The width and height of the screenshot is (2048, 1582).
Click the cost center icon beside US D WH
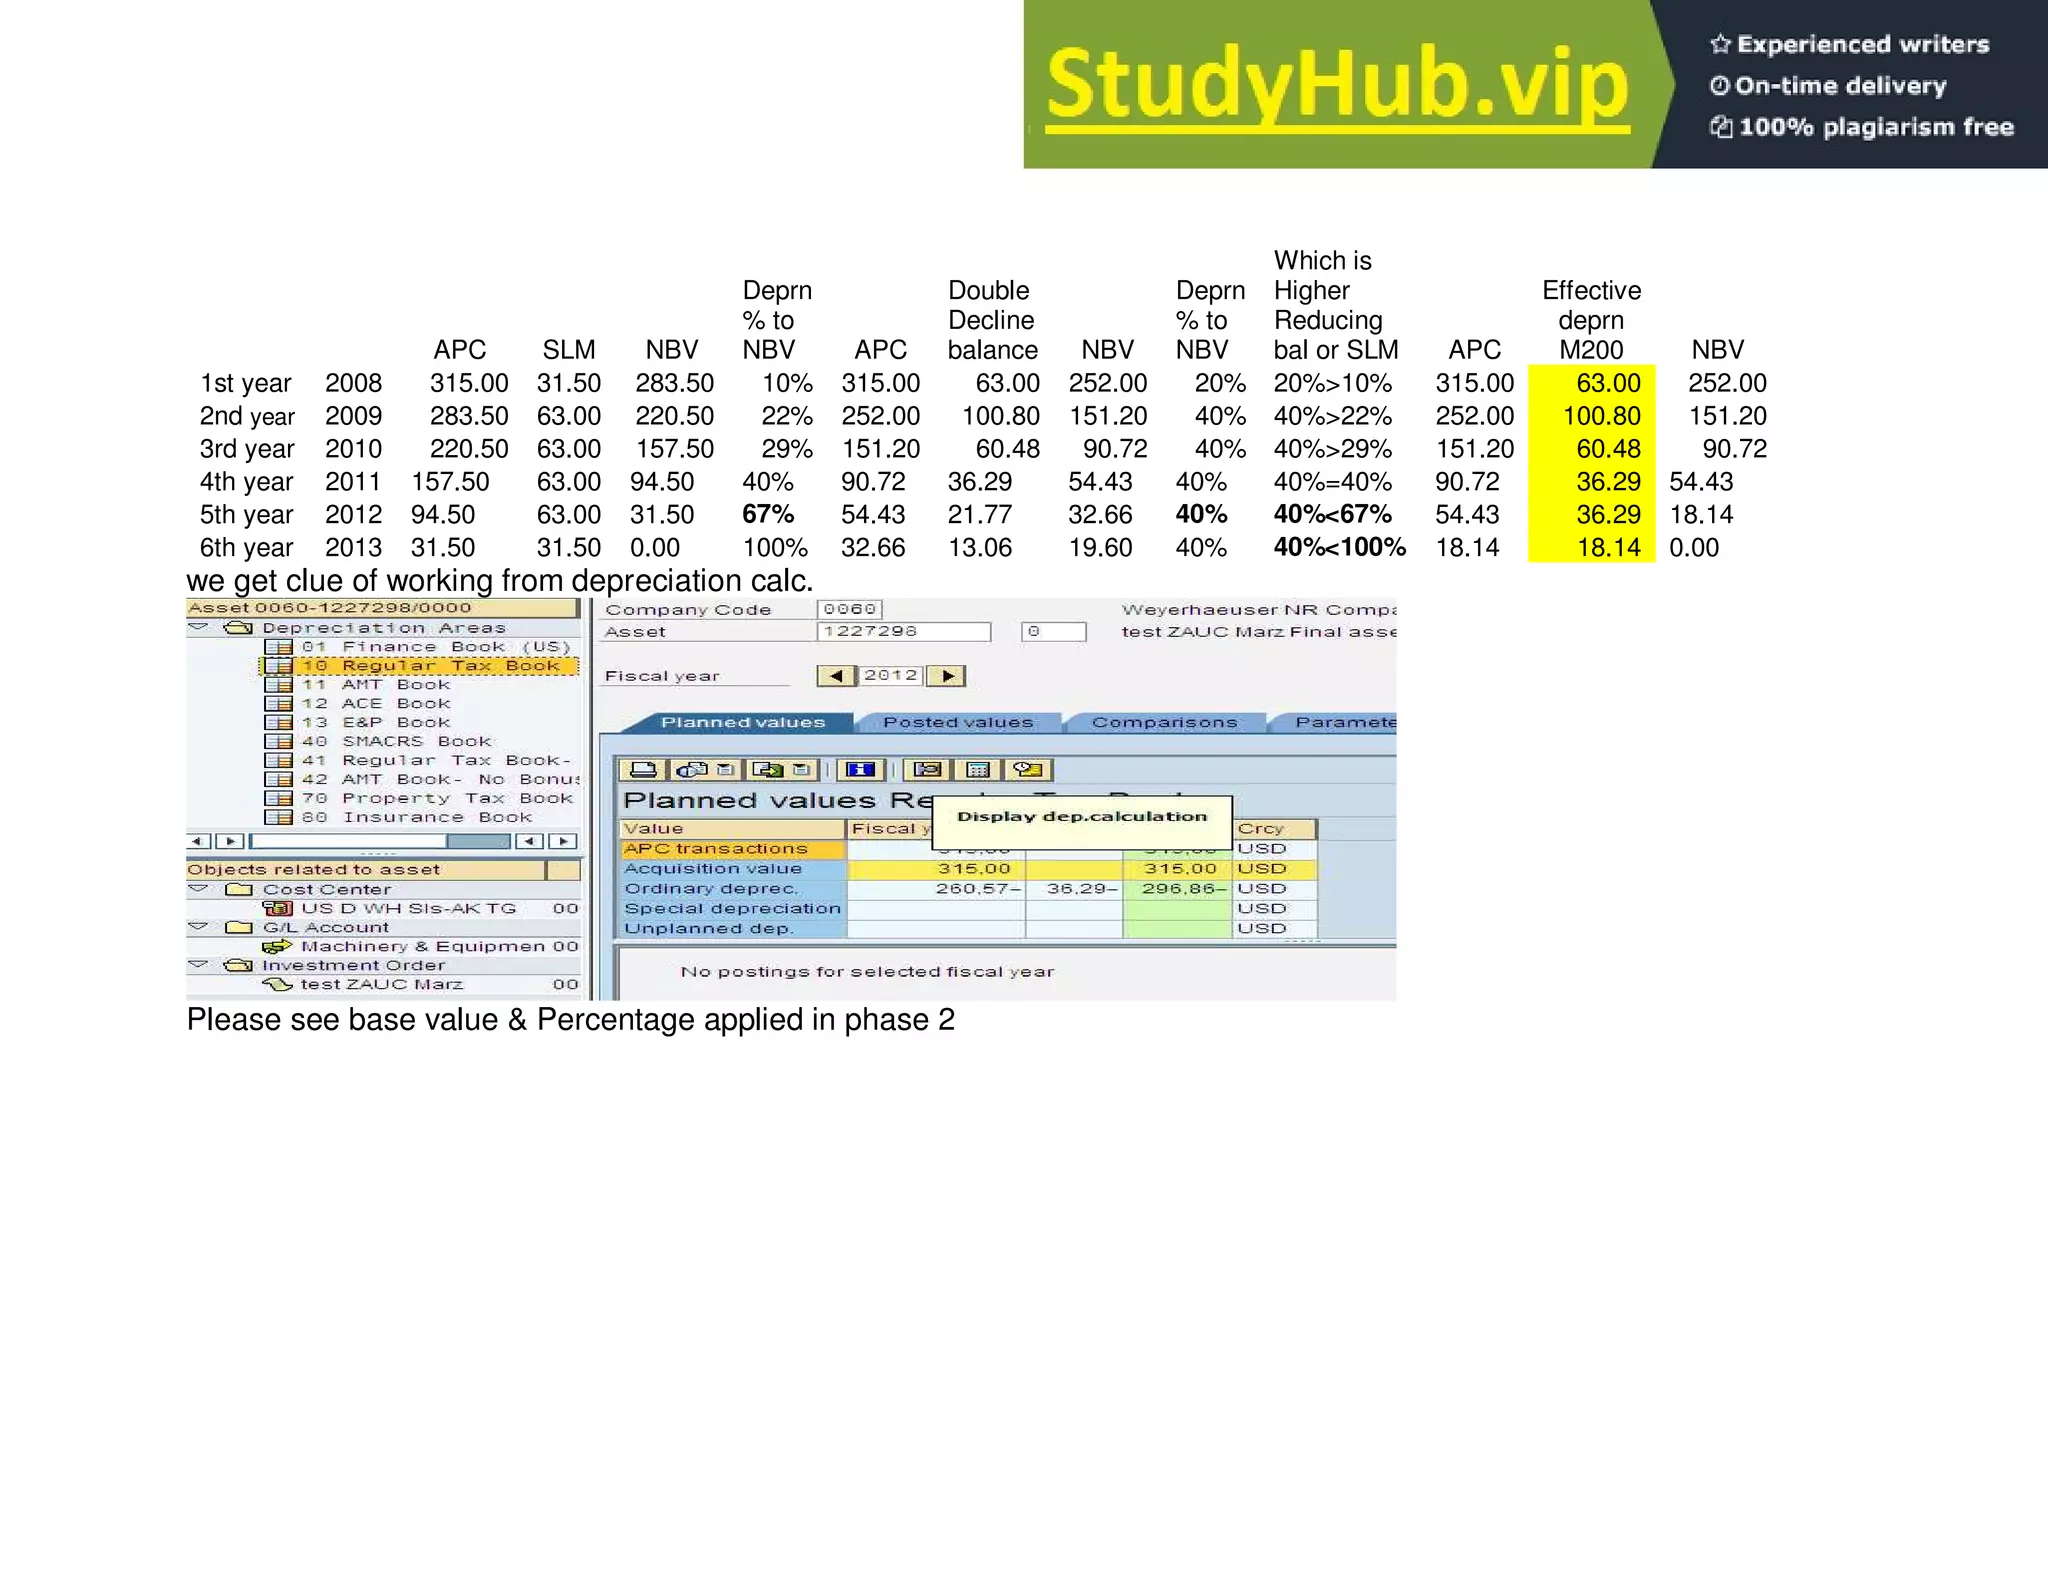point(277,908)
